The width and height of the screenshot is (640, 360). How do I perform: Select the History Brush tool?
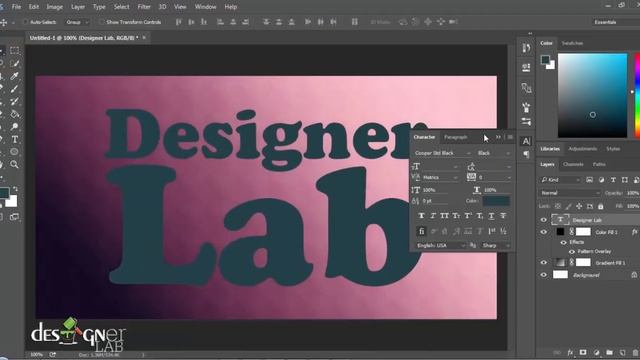15,101
